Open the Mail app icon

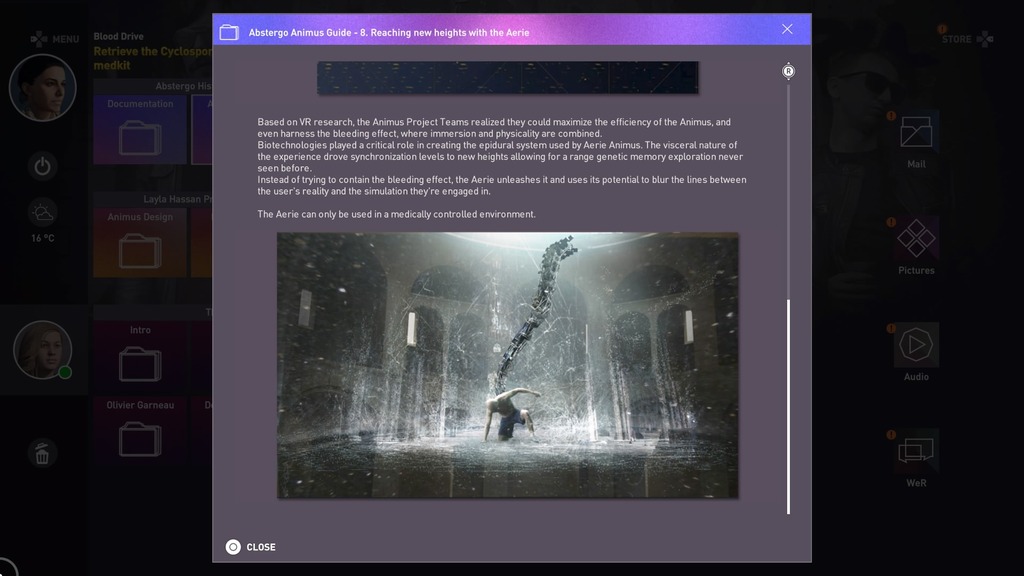click(x=916, y=133)
